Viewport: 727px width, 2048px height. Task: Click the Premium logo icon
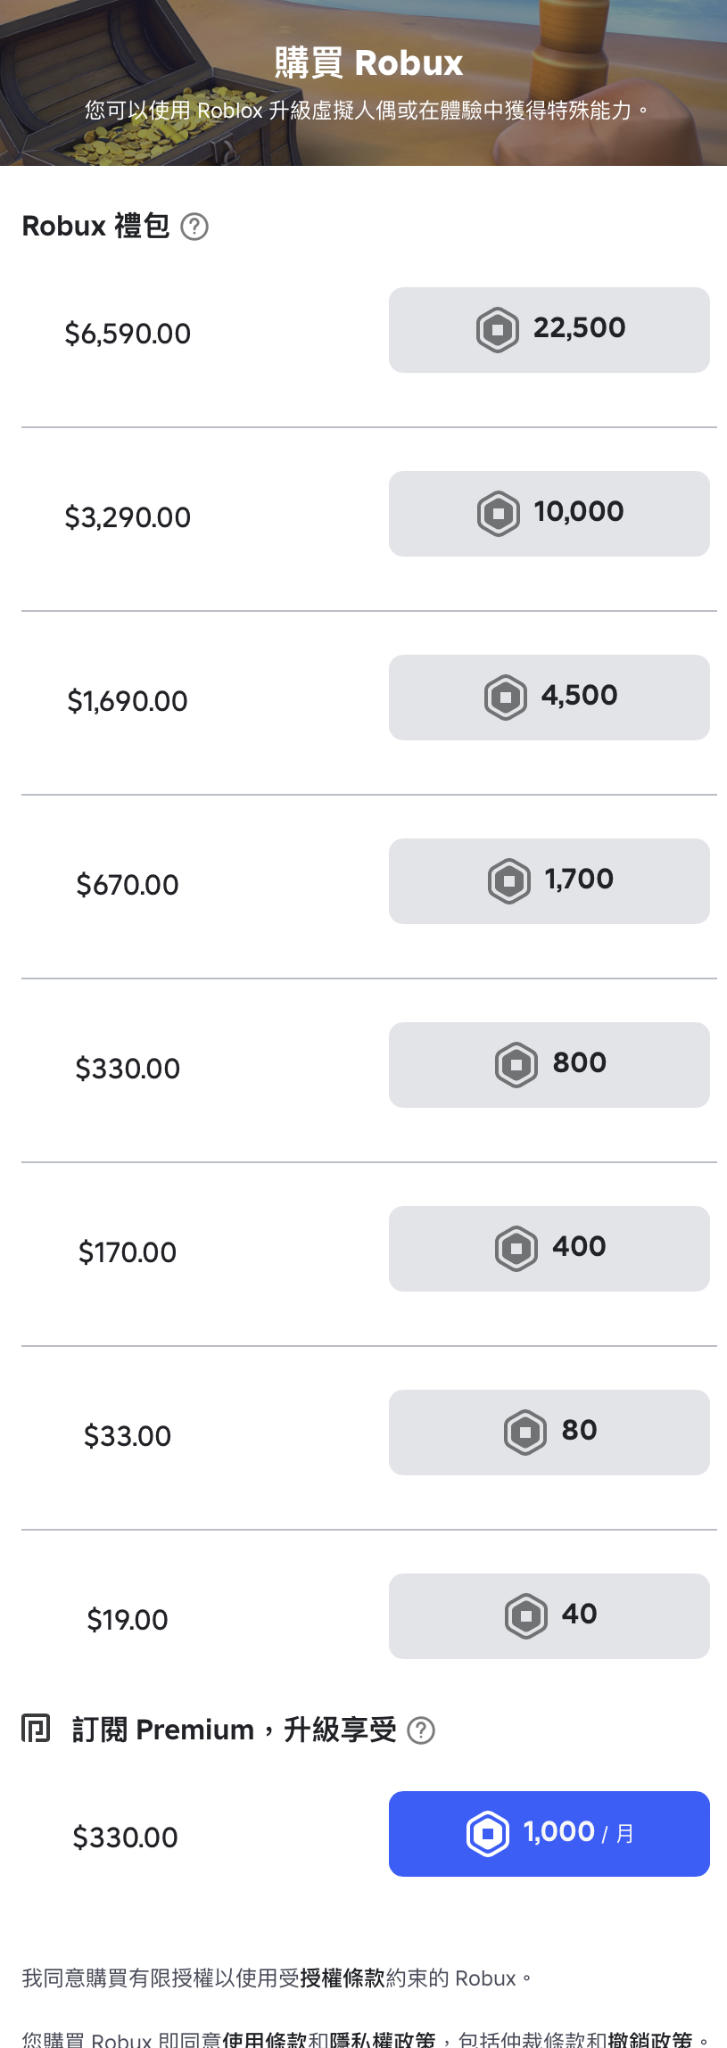tap(36, 1728)
